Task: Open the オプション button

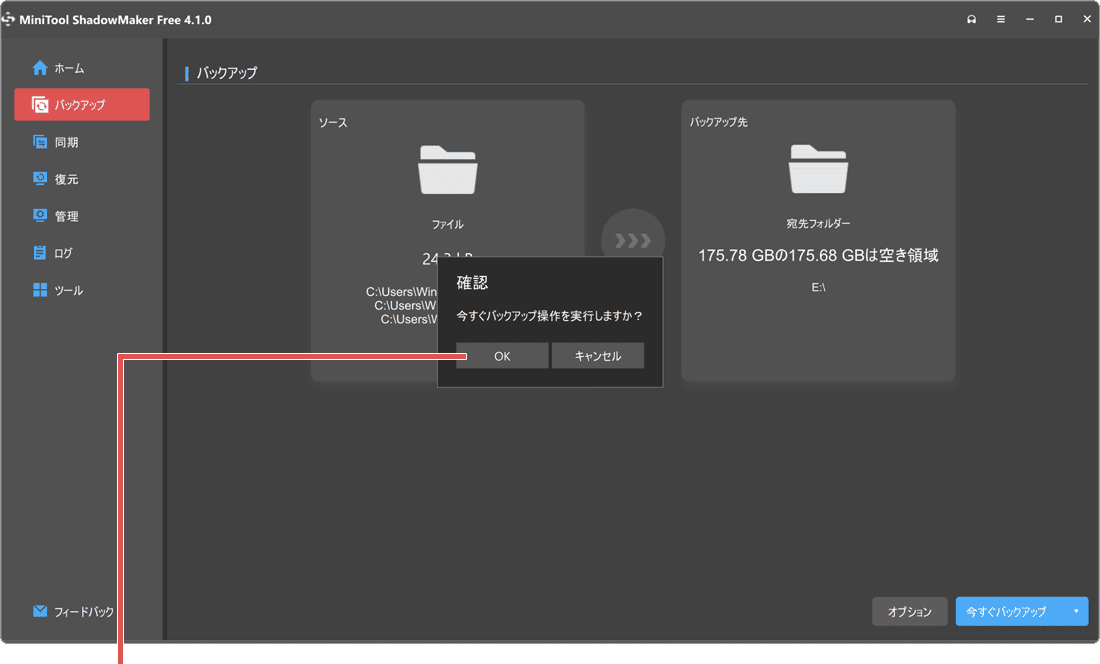Action: [x=909, y=611]
